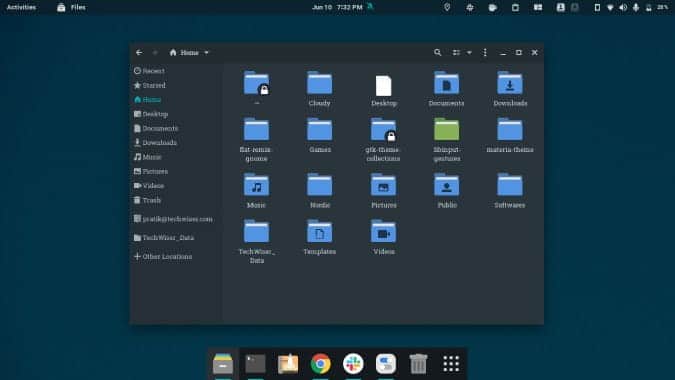Go back with the left arrow
This screenshot has width=675, height=380.
139,53
